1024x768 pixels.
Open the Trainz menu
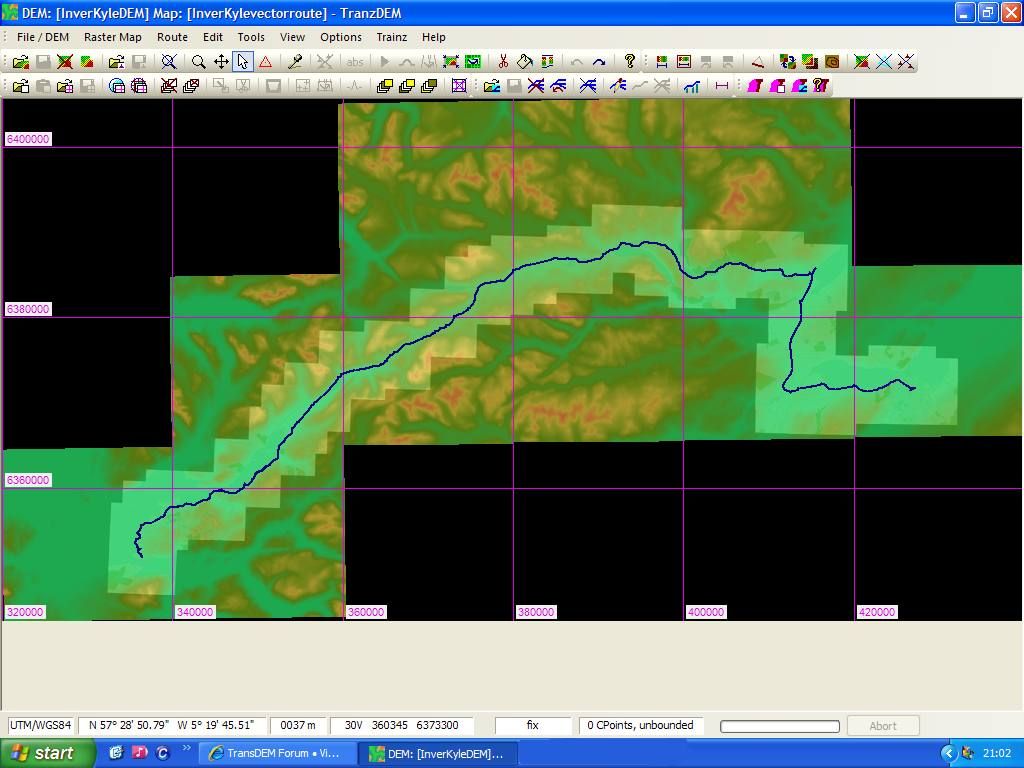pos(392,37)
